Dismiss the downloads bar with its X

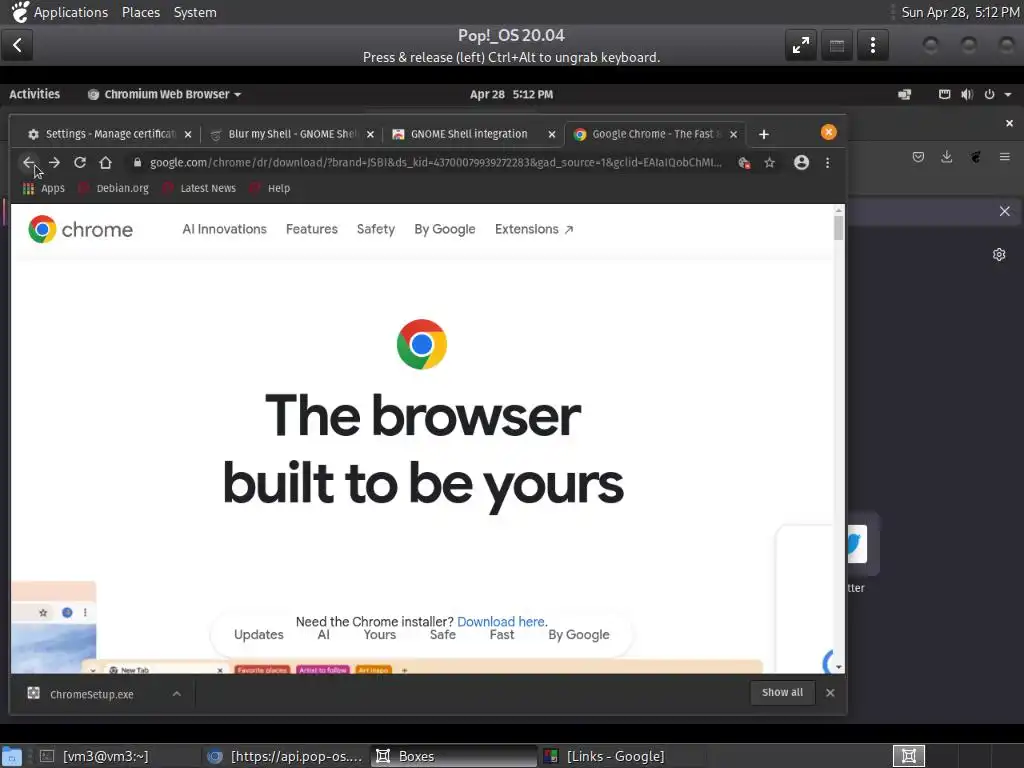(830, 693)
